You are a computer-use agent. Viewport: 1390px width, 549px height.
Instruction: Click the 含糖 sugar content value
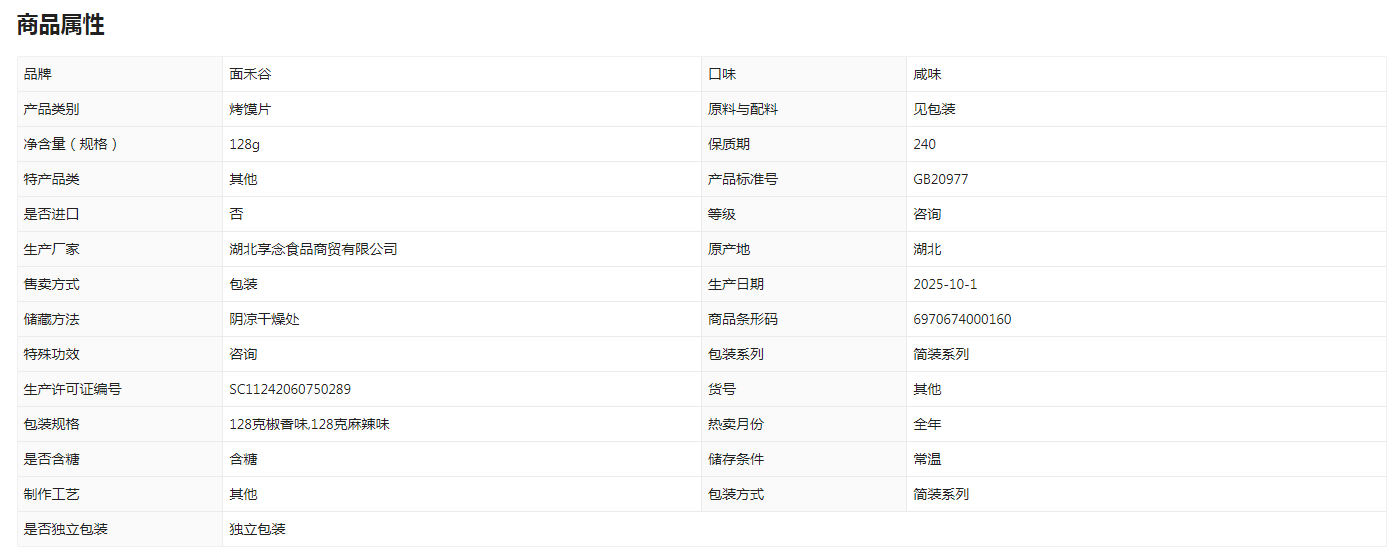click(243, 459)
